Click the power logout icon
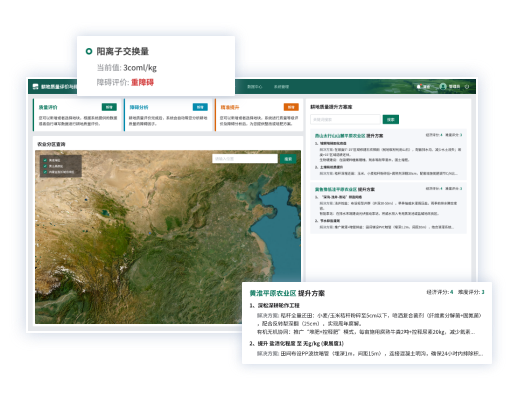The height and width of the screenshot is (400, 520). (467, 87)
